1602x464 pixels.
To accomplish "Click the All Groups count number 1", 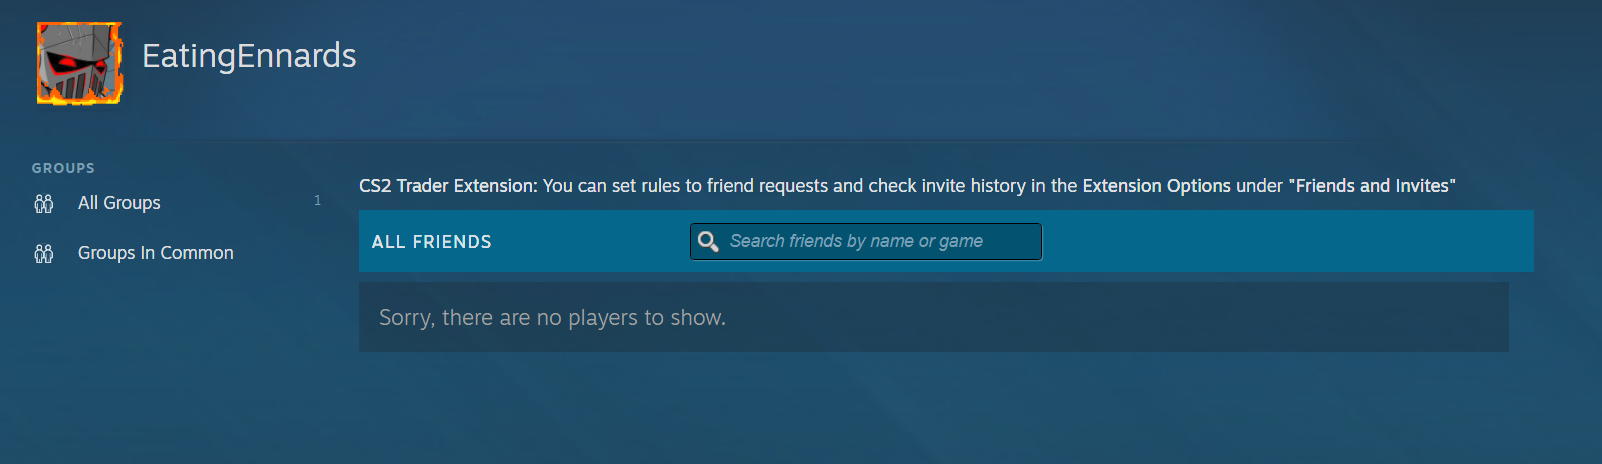I will click(x=318, y=201).
